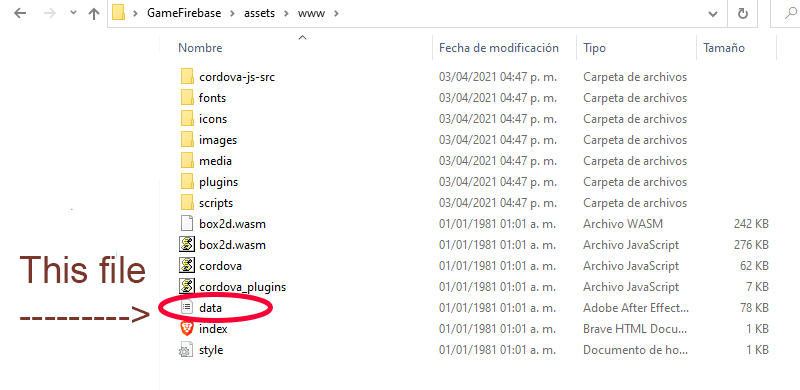Expand chevron between assets and www
This screenshot has height=390, width=800.
point(286,14)
